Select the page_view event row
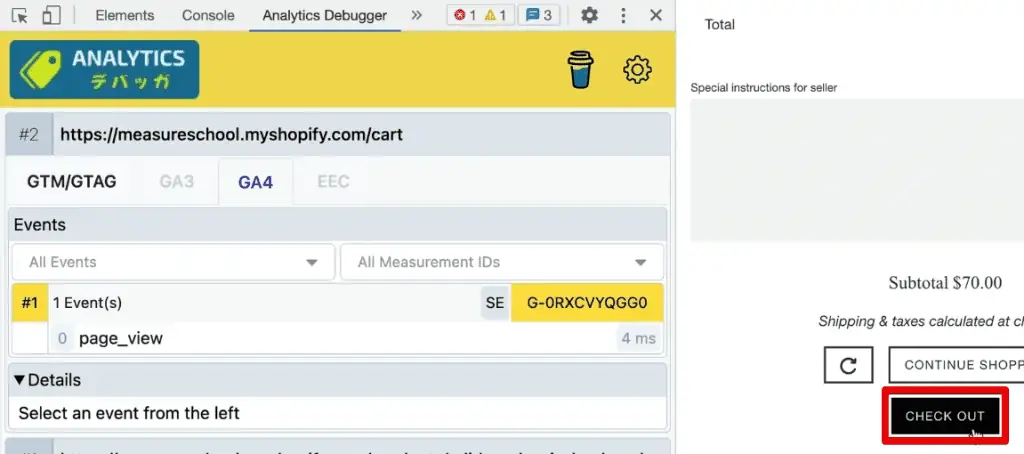 (x=120, y=338)
